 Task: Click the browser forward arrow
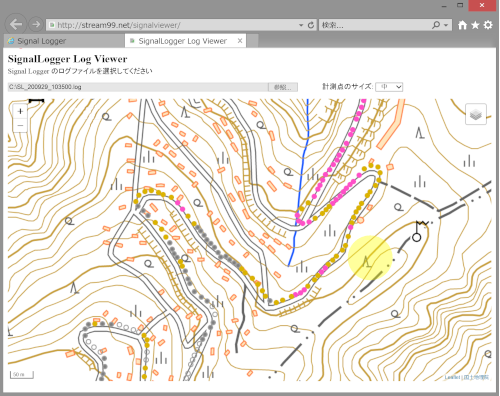36,25
